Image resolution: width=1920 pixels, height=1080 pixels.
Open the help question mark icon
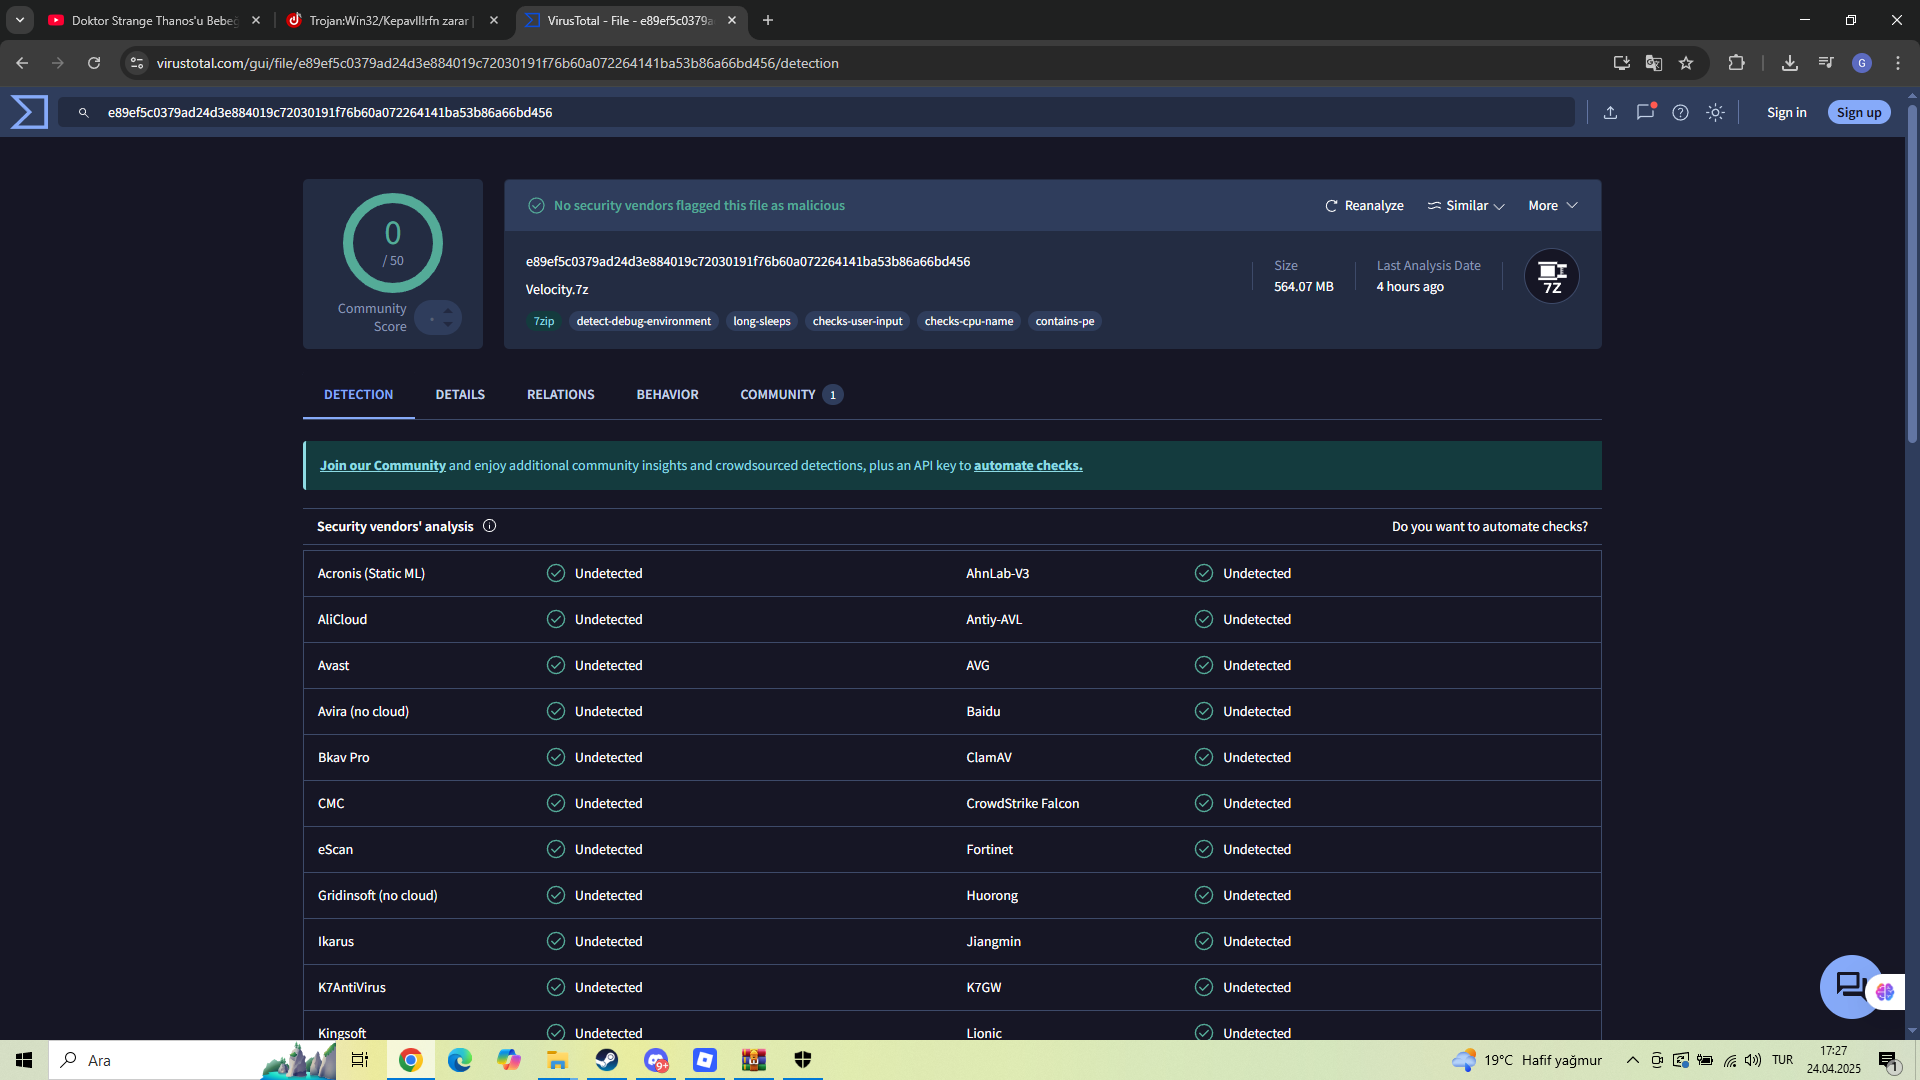(1680, 112)
